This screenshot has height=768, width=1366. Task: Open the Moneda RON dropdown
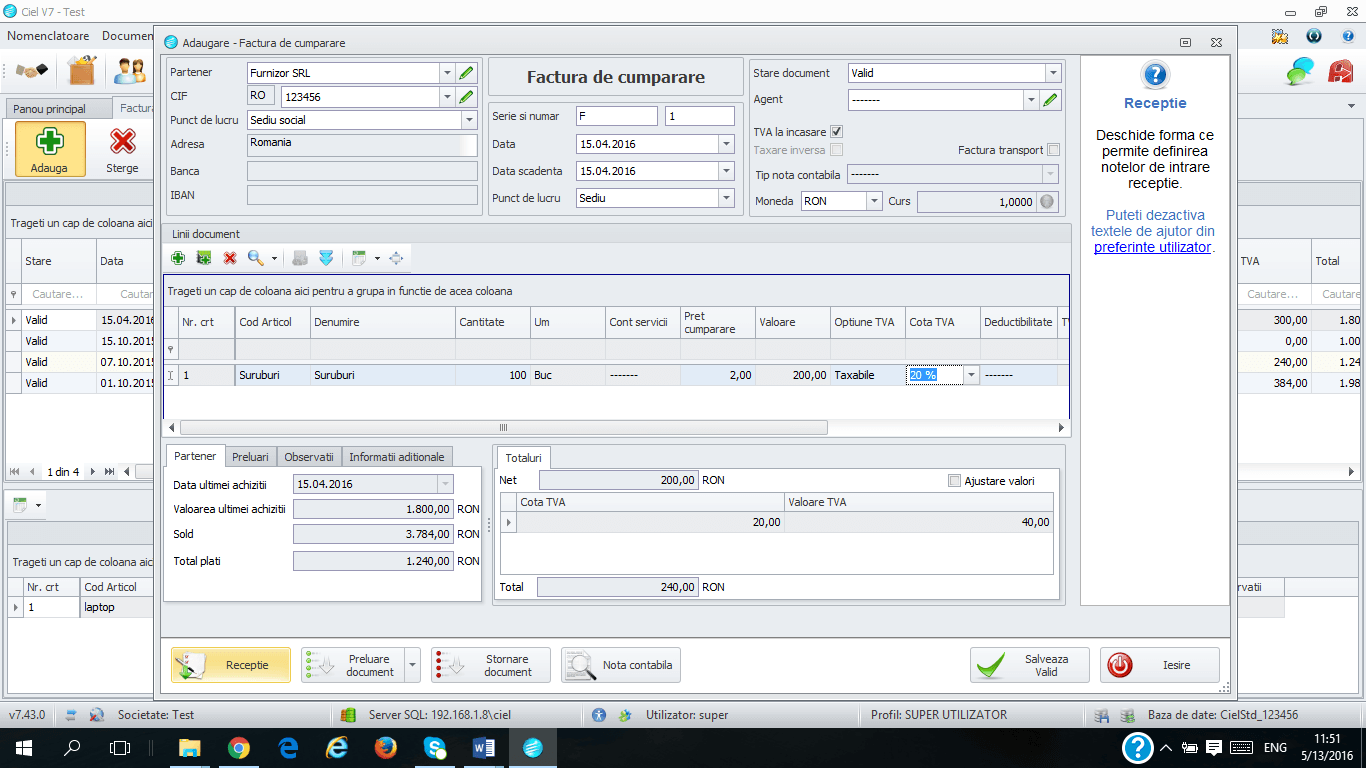click(x=875, y=201)
